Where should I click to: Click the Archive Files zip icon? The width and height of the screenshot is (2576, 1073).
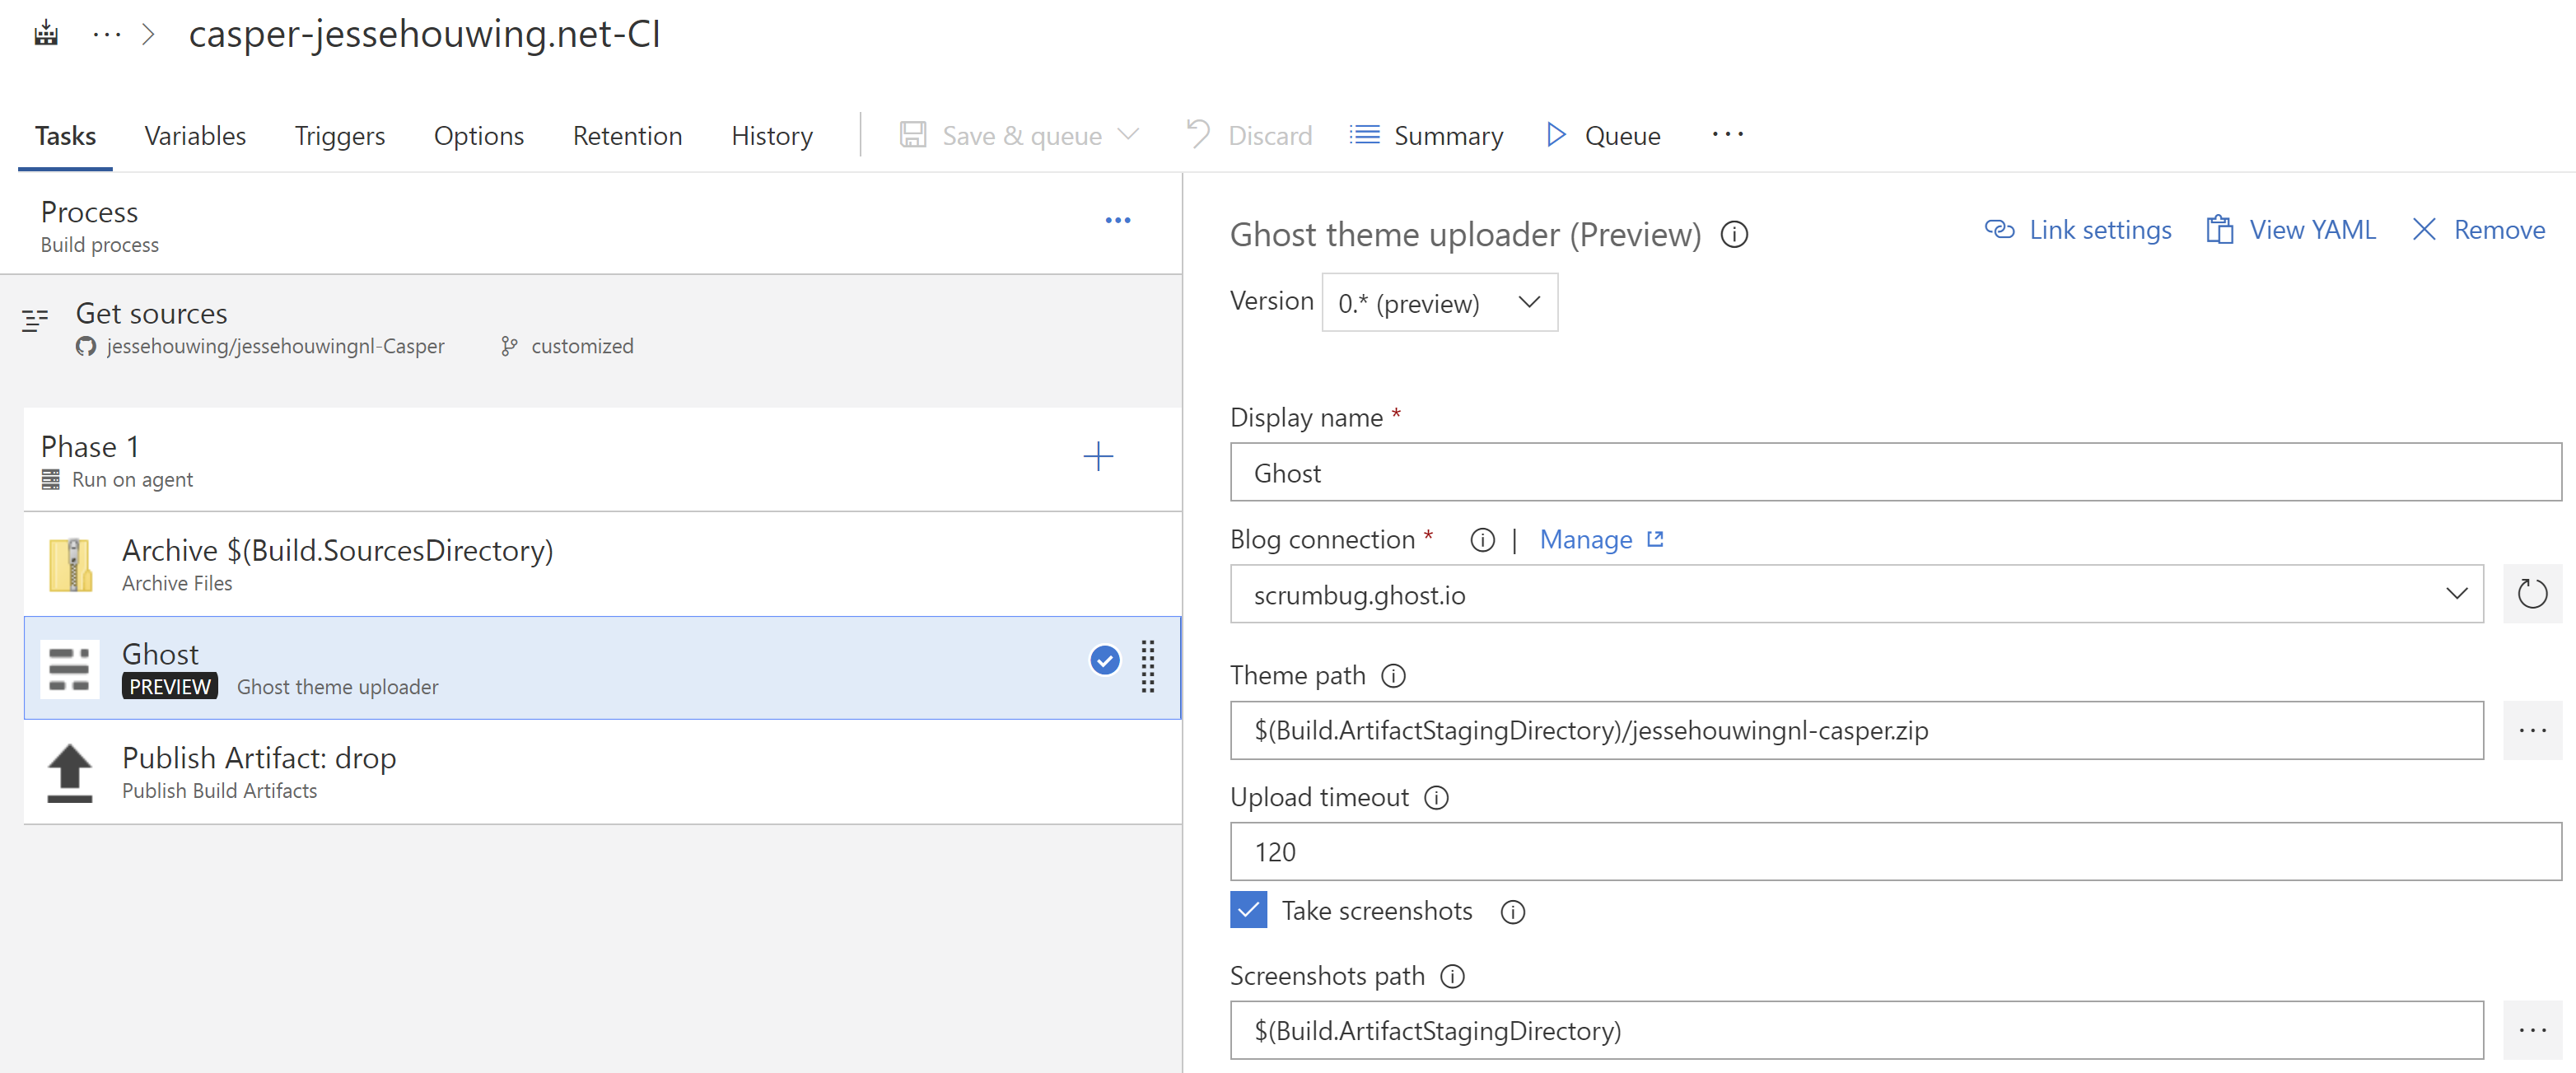coord(70,565)
